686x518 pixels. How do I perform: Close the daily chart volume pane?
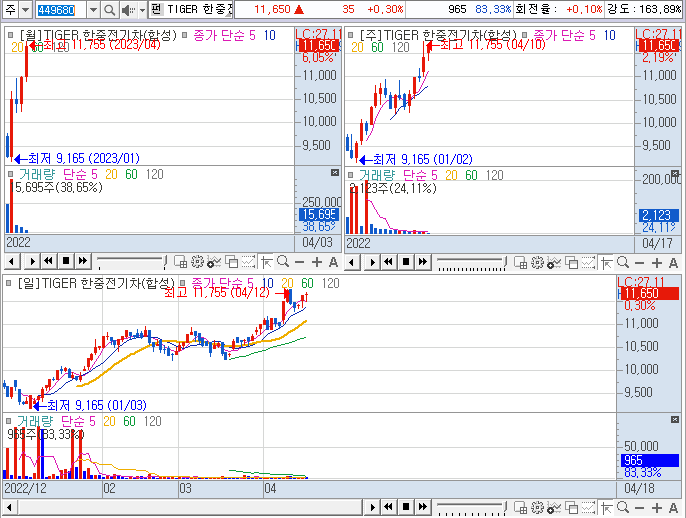tap(675, 420)
